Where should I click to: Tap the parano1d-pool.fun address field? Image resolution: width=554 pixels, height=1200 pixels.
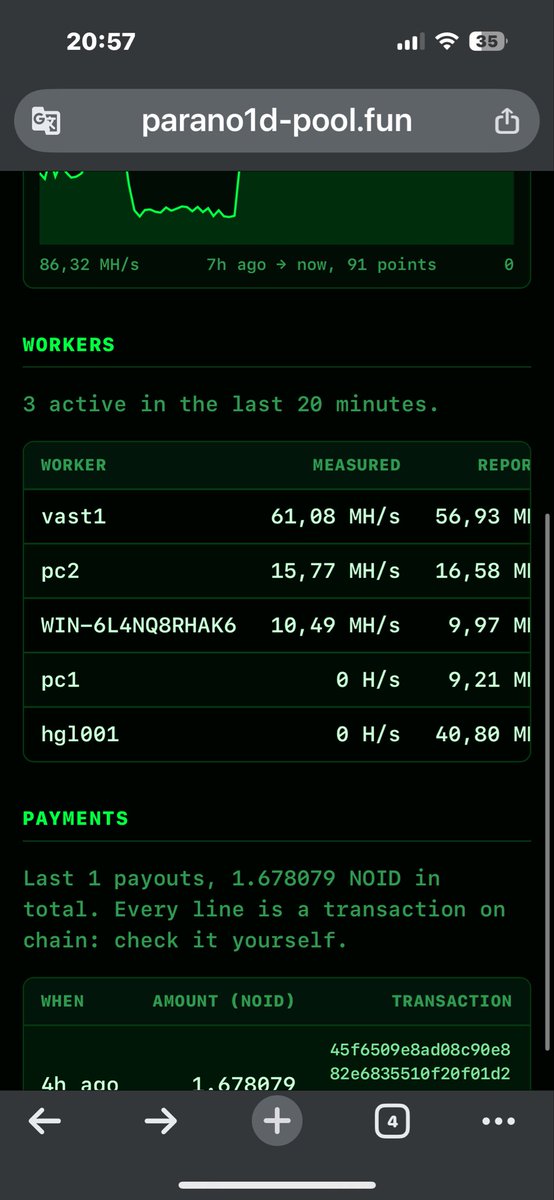click(277, 122)
